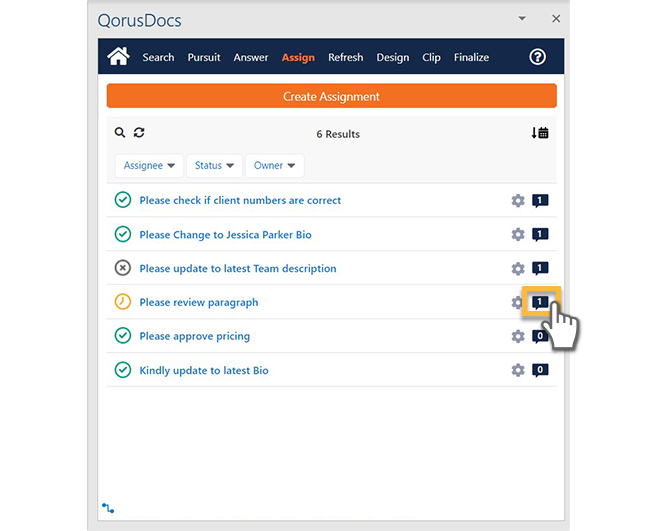This screenshot has width=657, height=531.
Task: Expand the Owner filter dropdown
Action: pyautogui.click(x=274, y=166)
